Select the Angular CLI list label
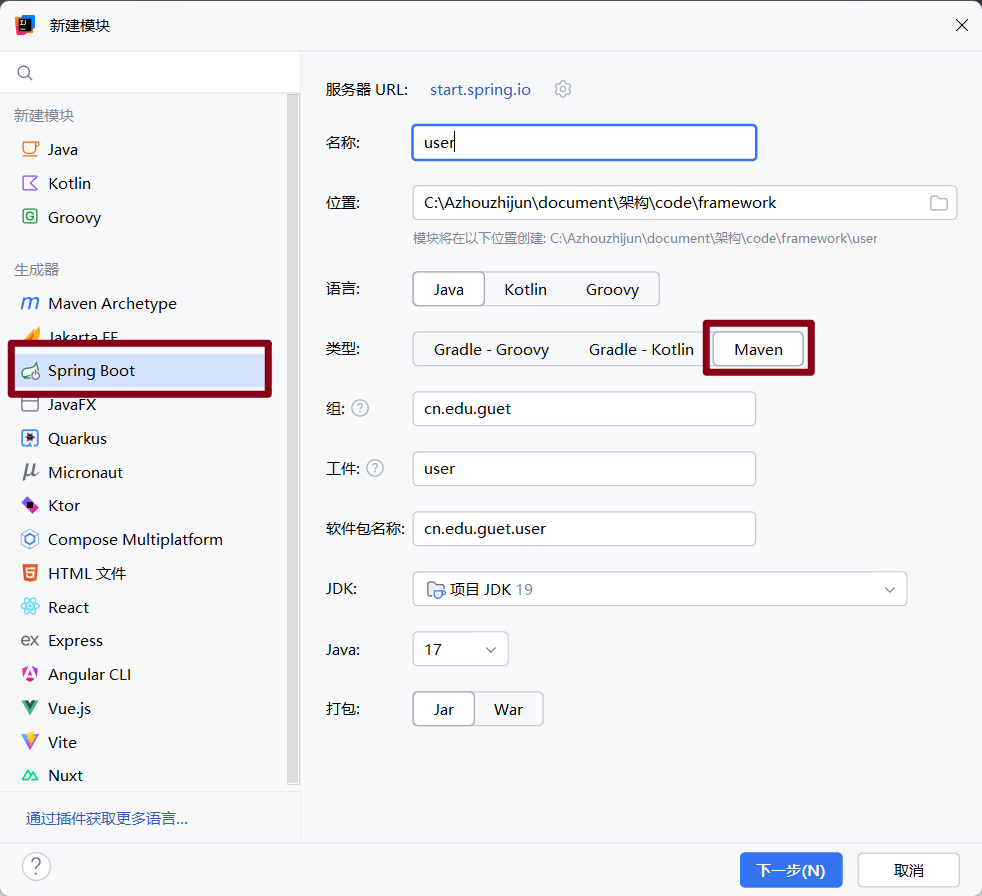This screenshot has height=896, width=982. pos(90,675)
